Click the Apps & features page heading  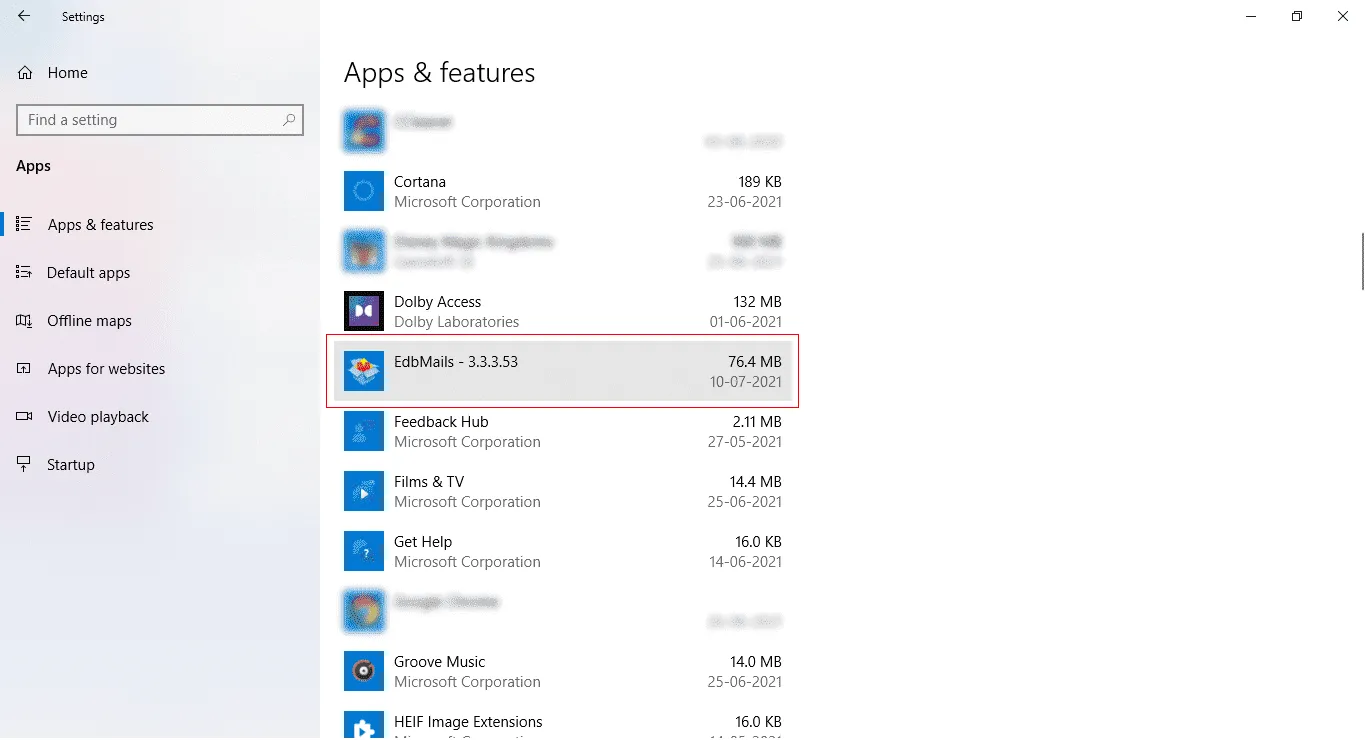coord(439,73)
